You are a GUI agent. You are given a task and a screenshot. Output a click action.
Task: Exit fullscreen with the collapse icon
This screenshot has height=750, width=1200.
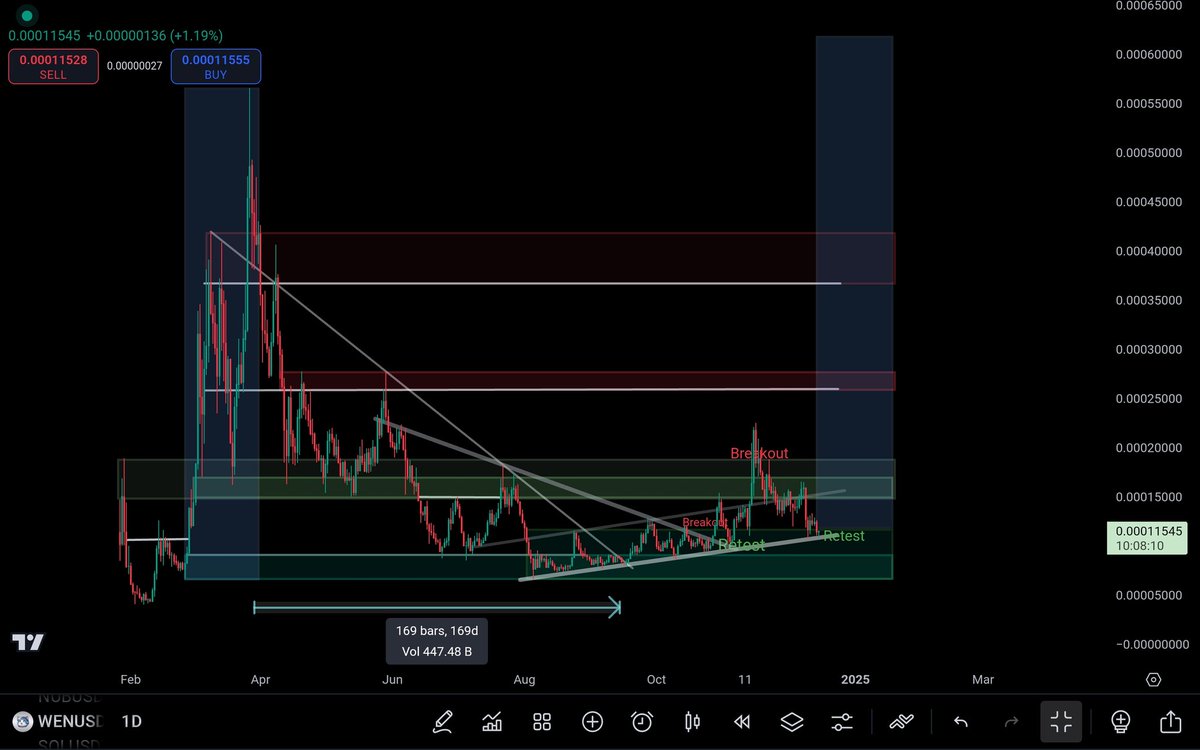click(1061, 721)
